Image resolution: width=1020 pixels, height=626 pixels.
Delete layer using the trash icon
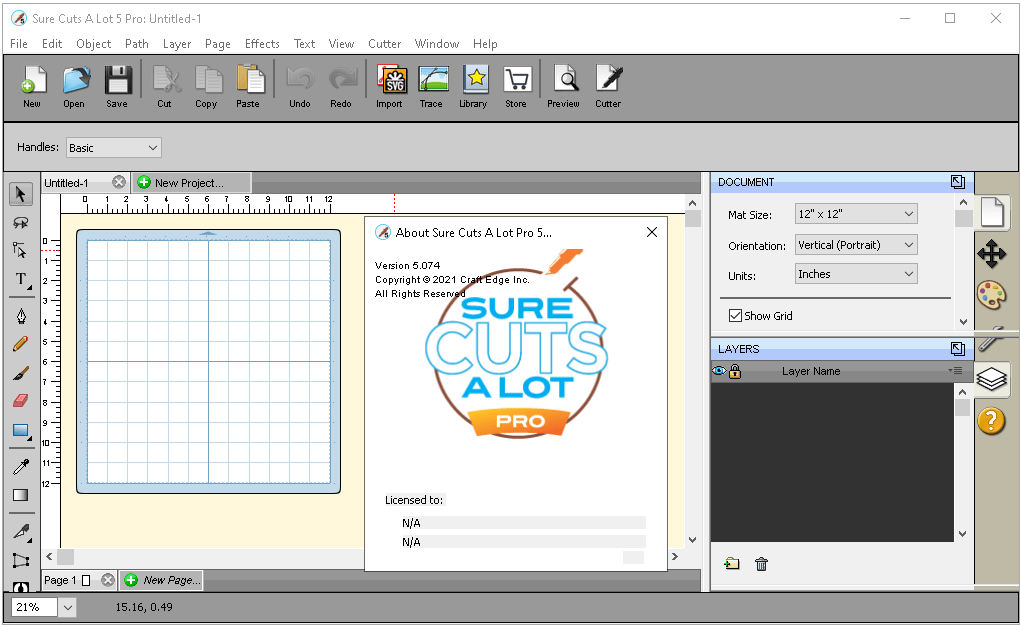(761, 564)
